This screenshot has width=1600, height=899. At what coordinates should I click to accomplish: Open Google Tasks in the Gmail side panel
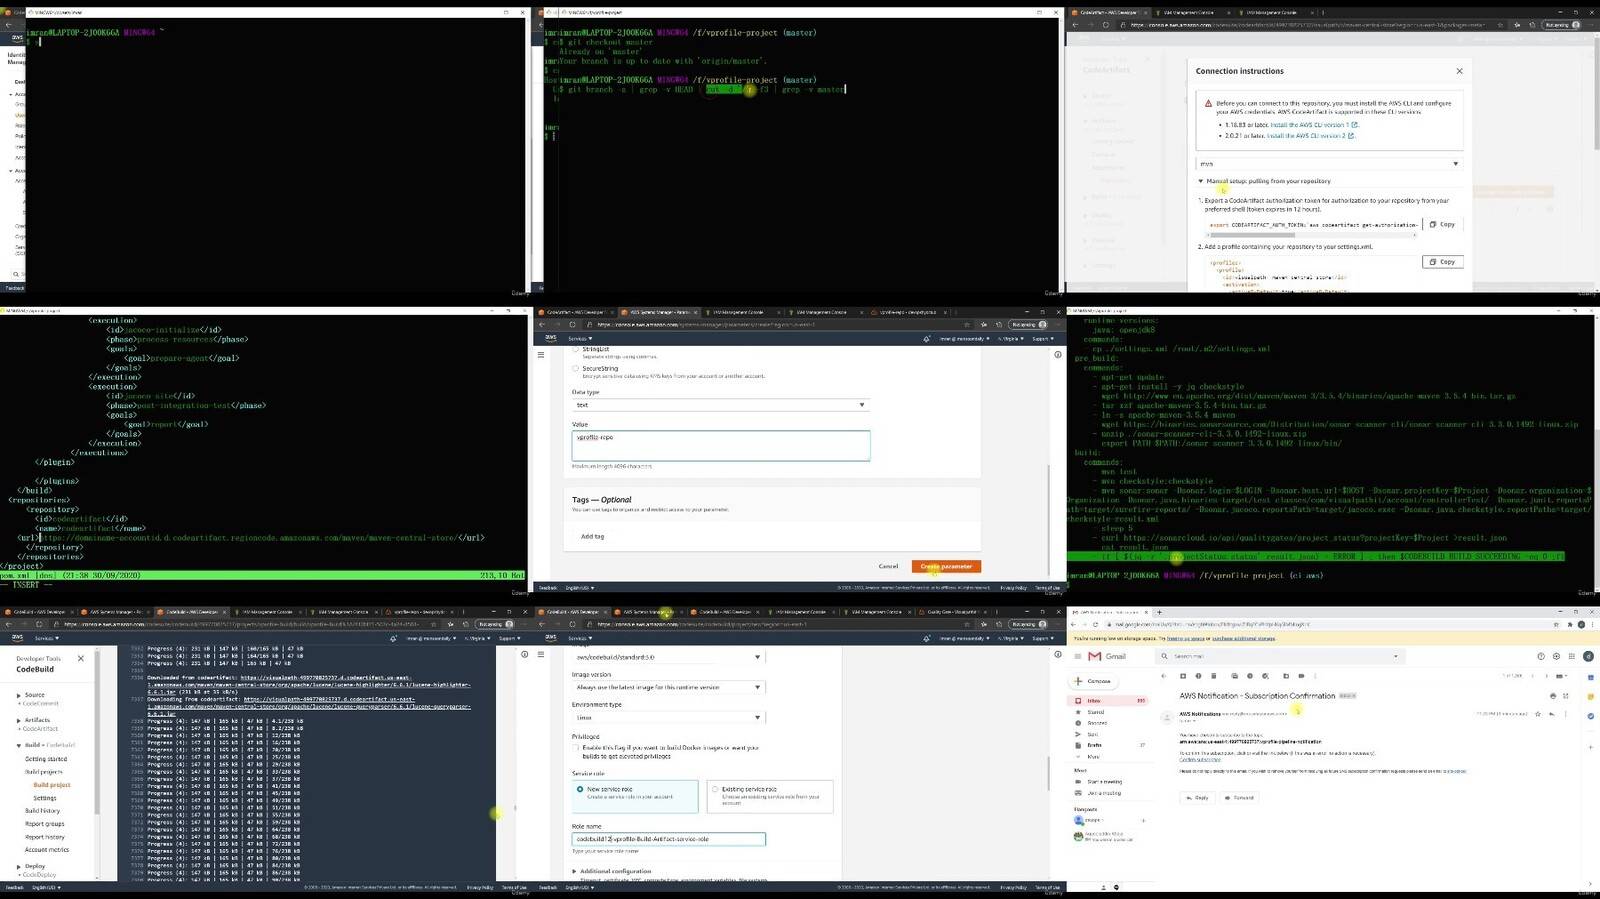click(x=1590, y=716)
